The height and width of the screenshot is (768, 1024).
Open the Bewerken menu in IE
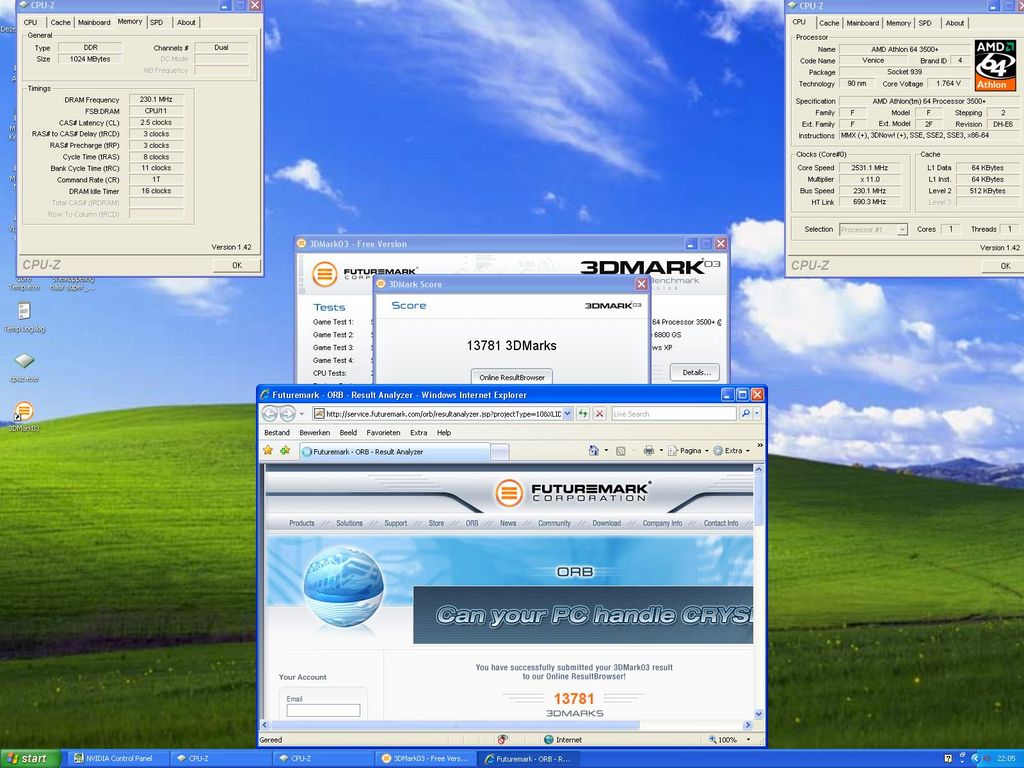pos(315,432)
